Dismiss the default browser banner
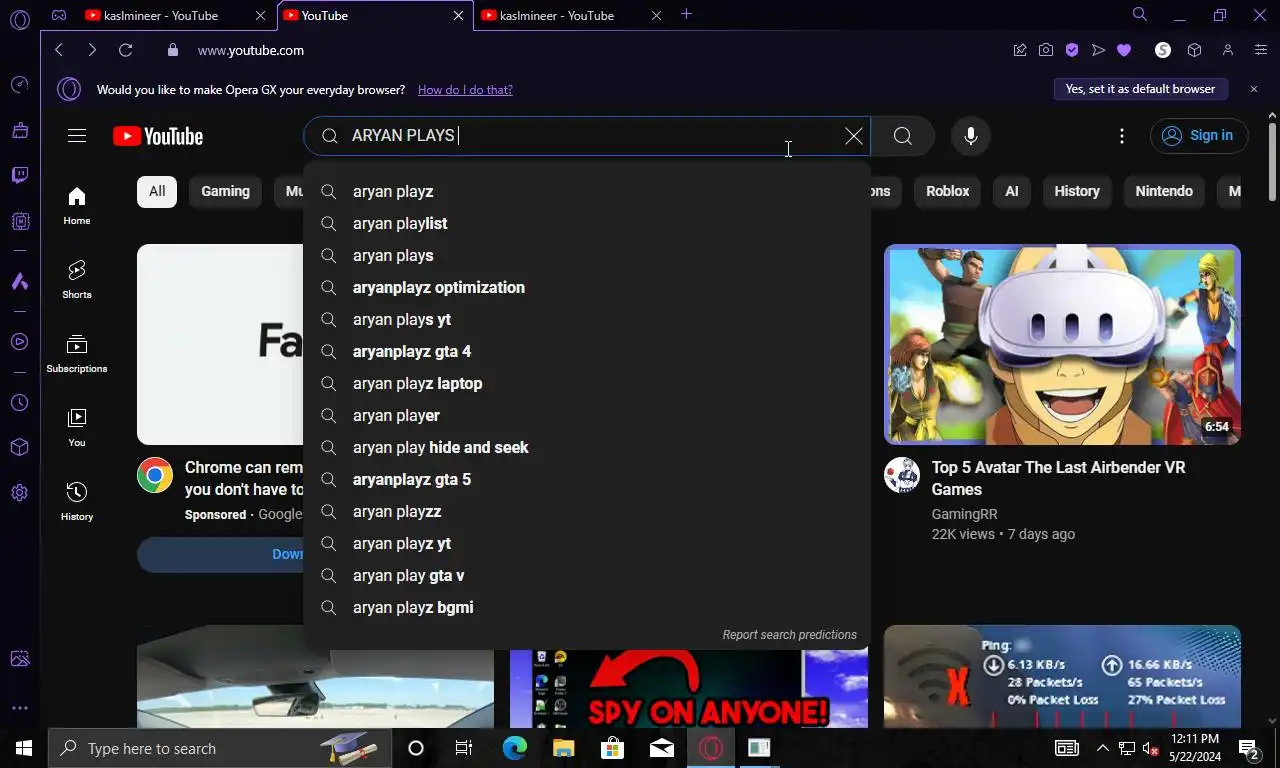 coord(1254,89)
